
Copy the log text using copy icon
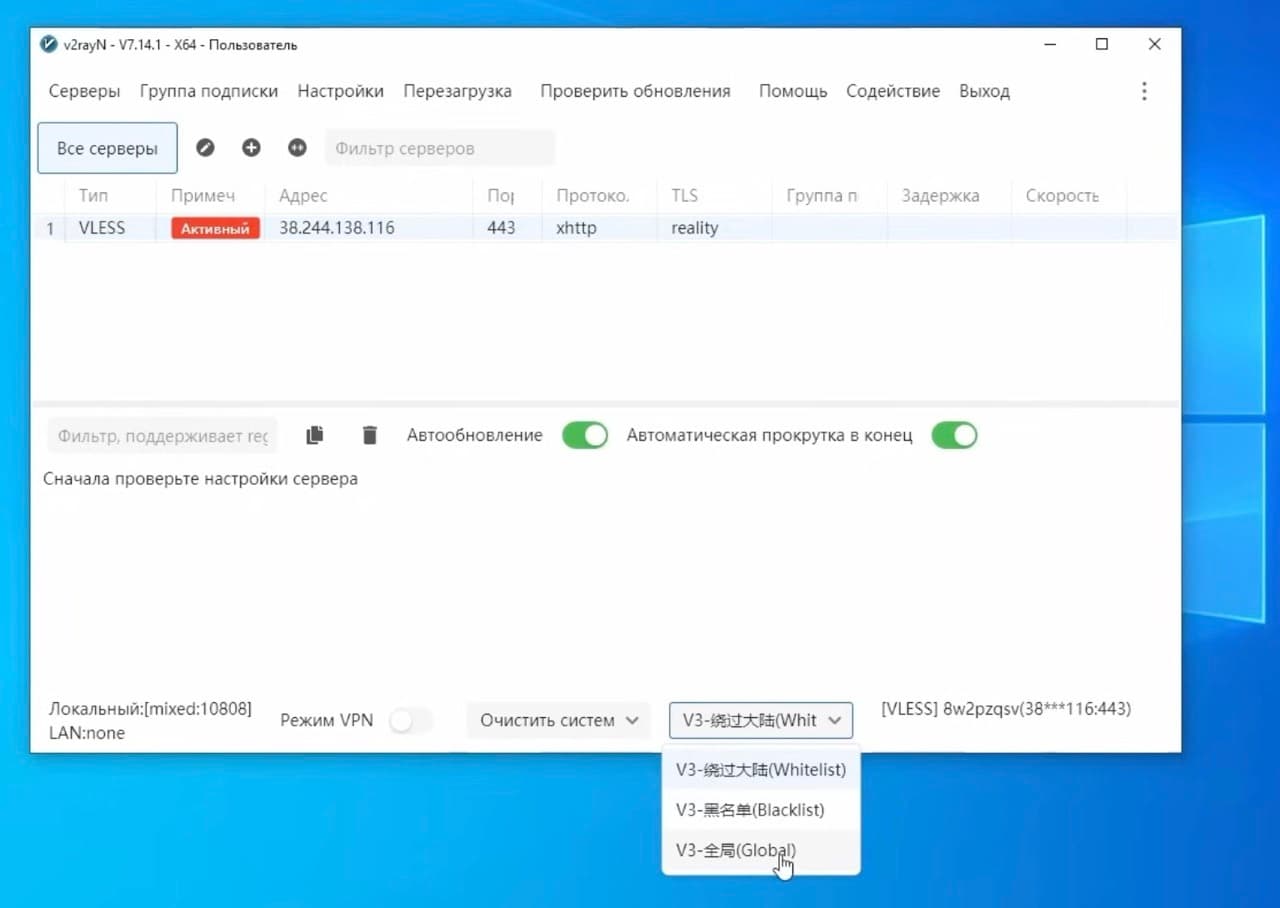coord(314,434)
